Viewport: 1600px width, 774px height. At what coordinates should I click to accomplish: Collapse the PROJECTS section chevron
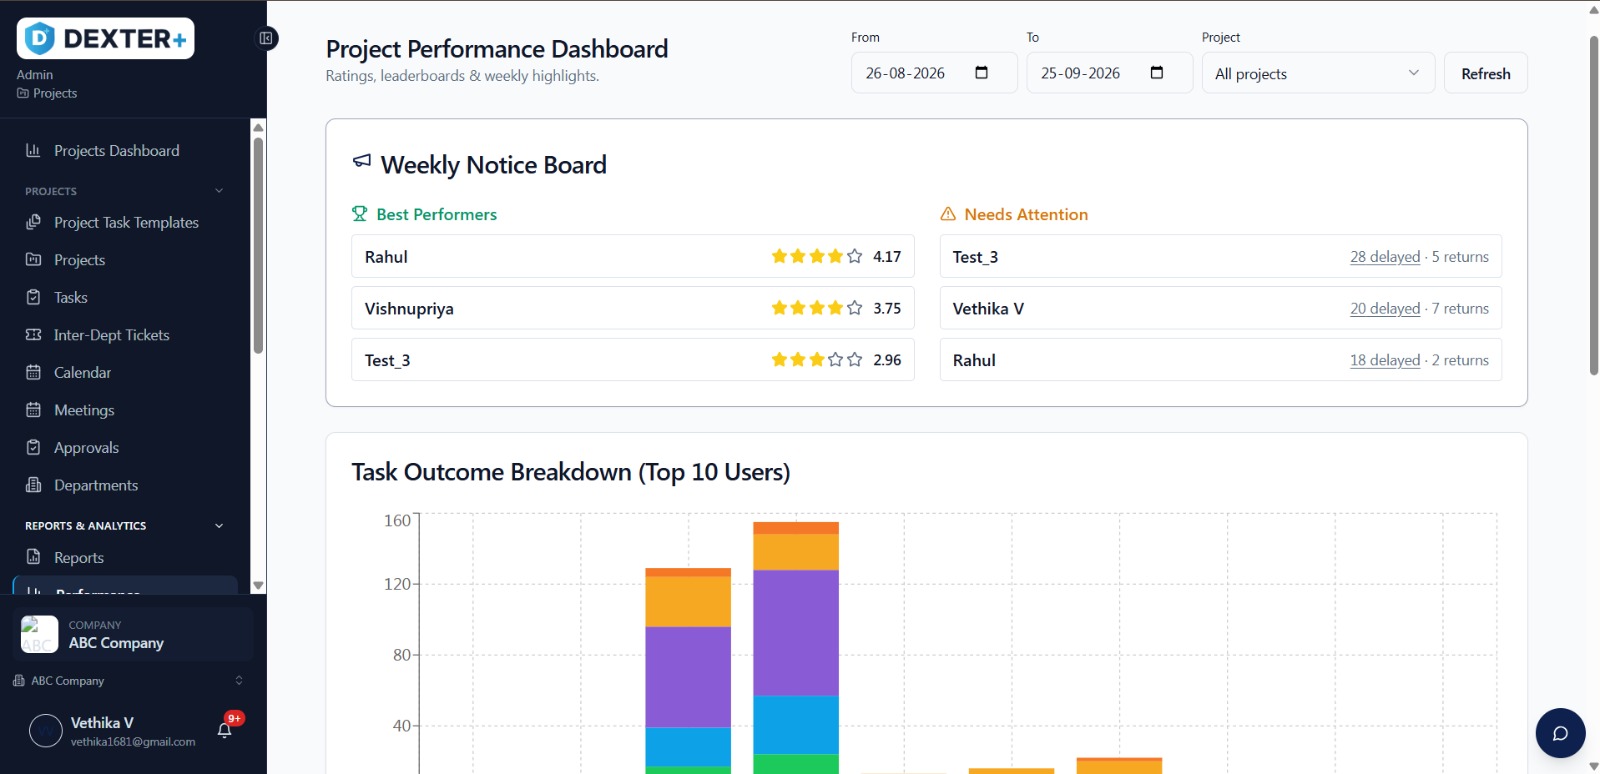[219, 191]
